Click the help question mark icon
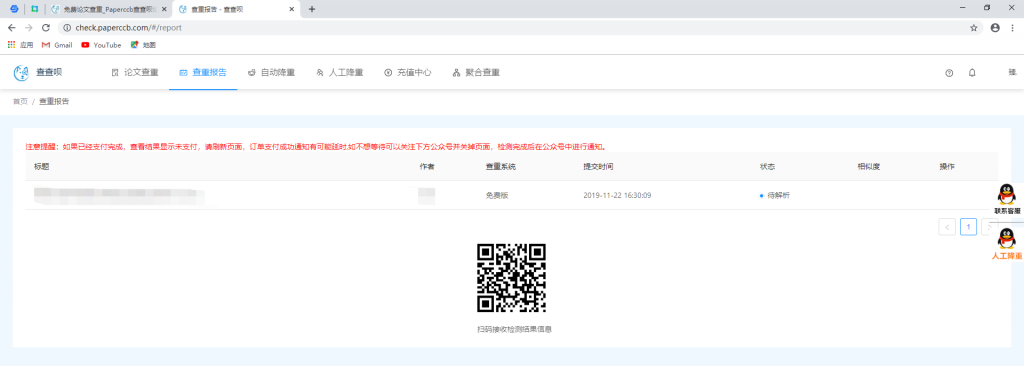This screenshot has height=366, width=1024. (949, 73)
